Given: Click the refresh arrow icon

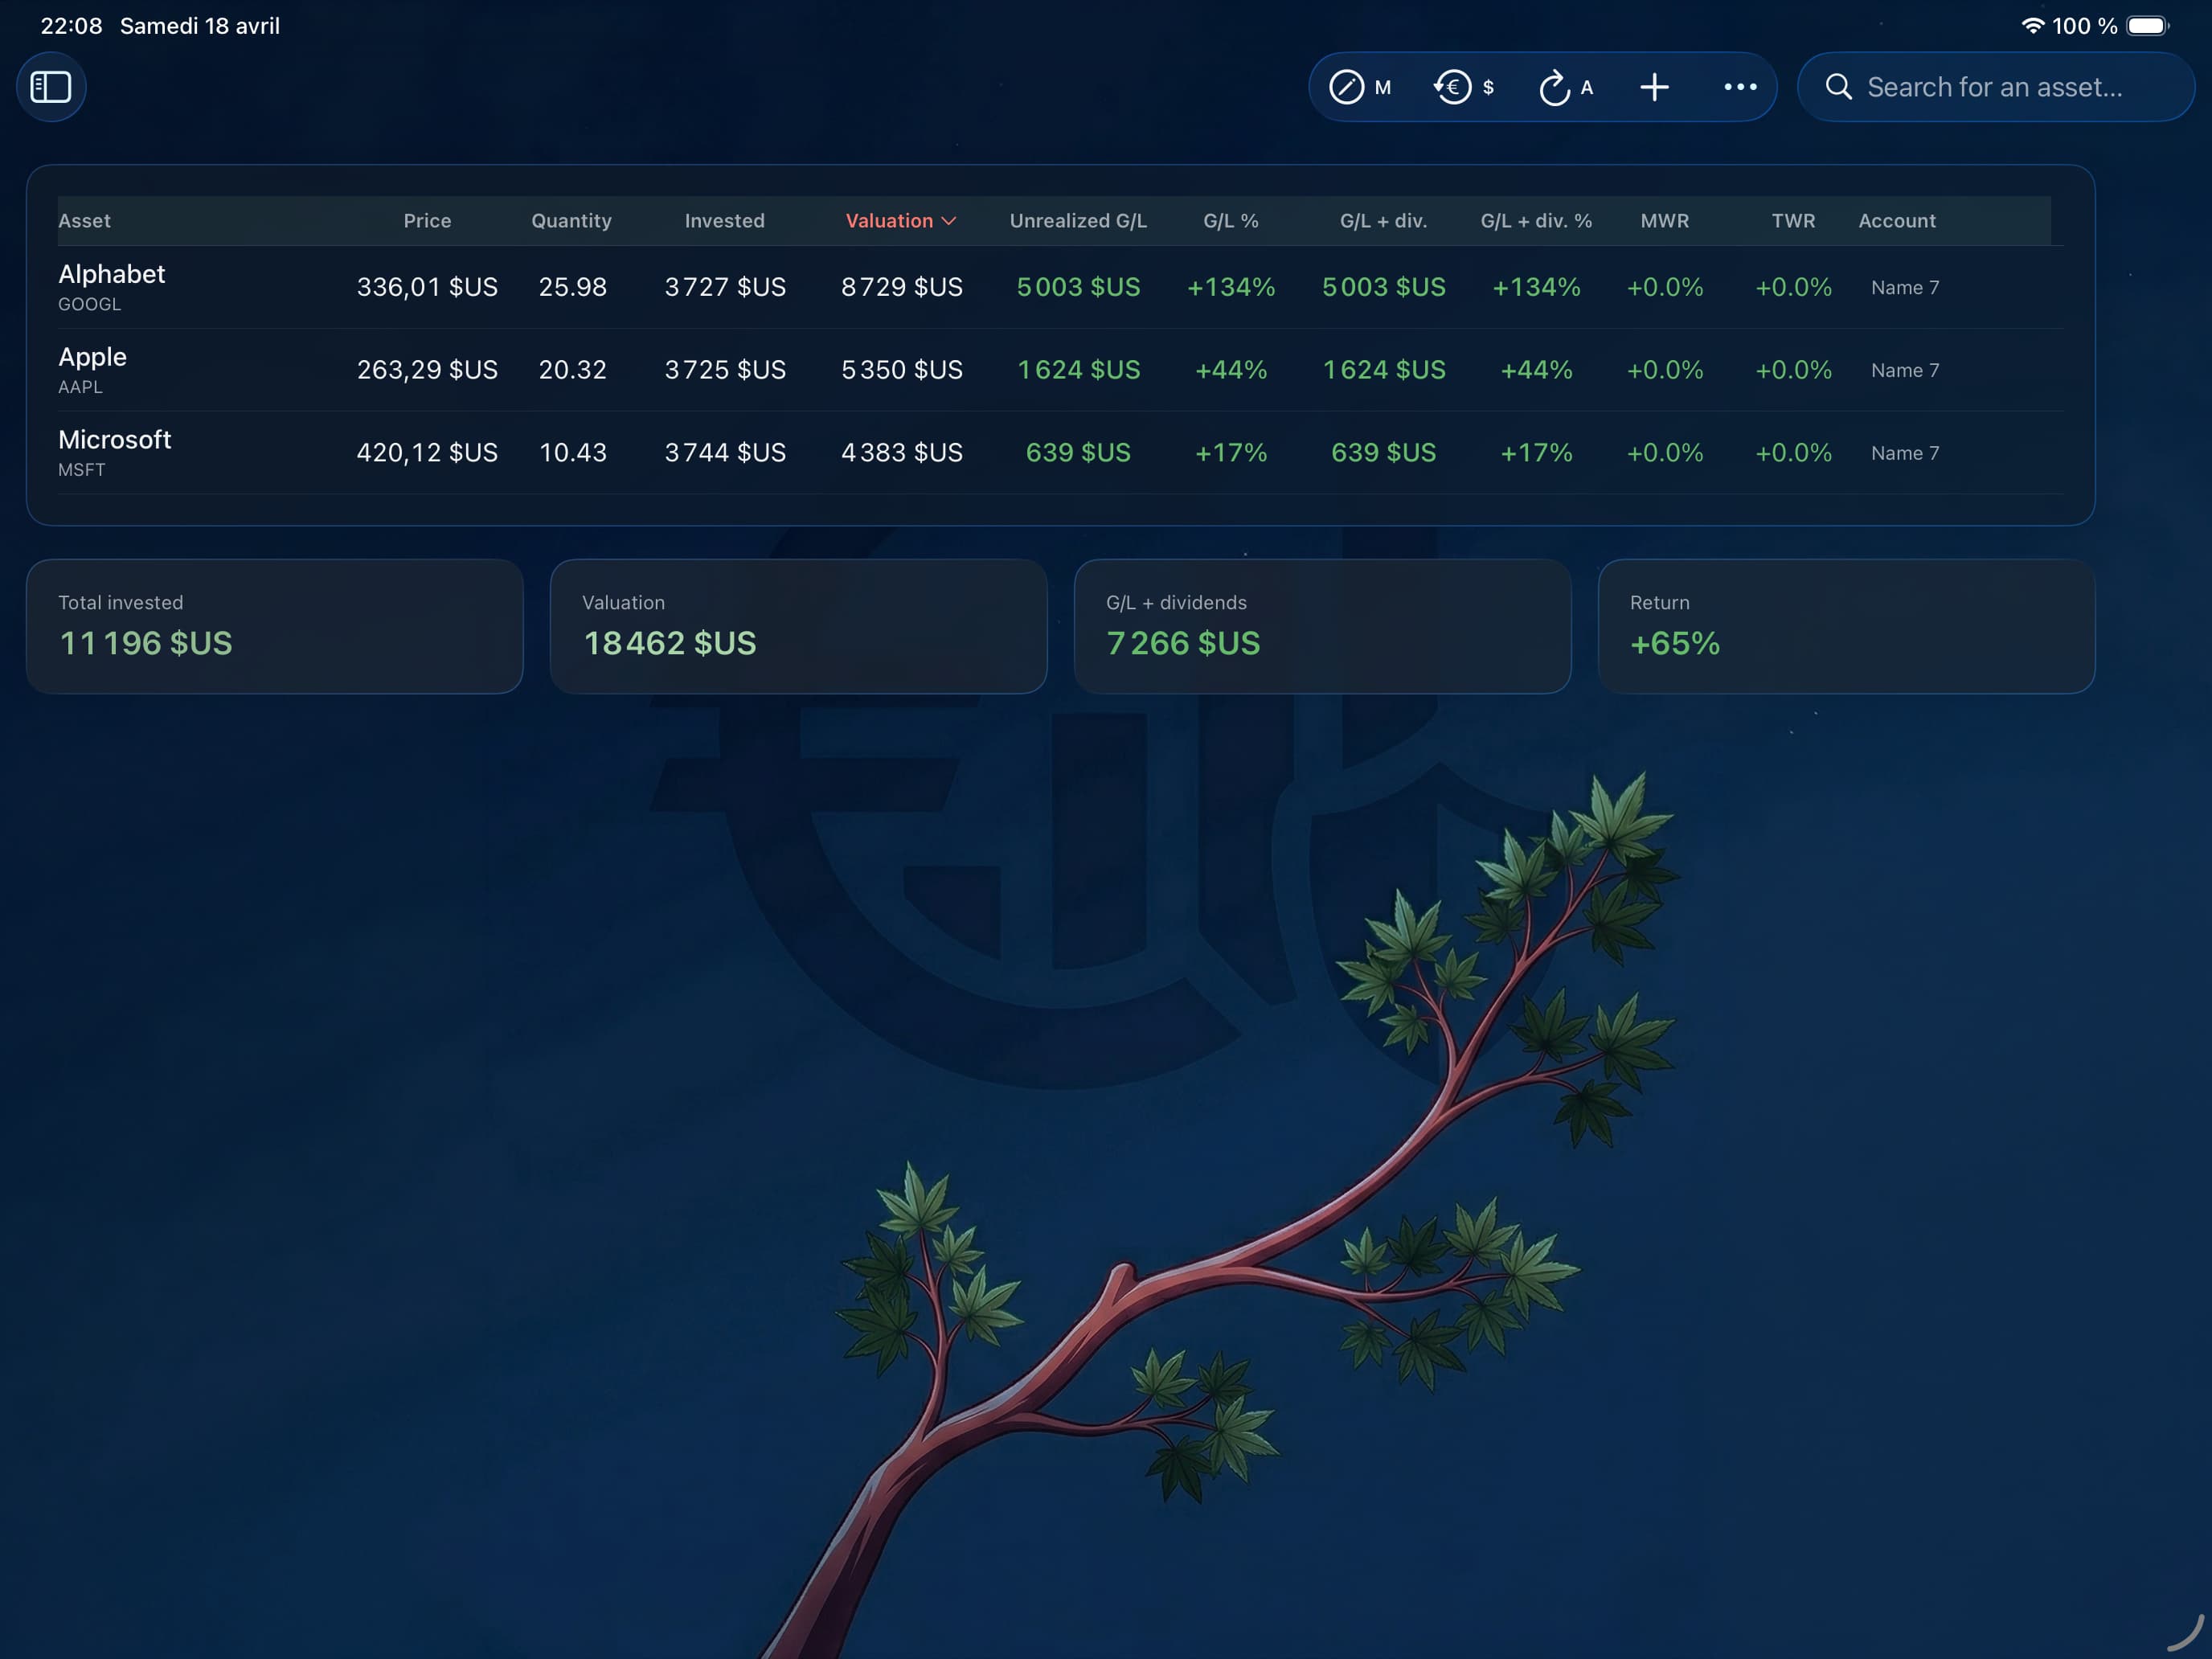Looking at the screenshot, I should (x=1554, y=87).
